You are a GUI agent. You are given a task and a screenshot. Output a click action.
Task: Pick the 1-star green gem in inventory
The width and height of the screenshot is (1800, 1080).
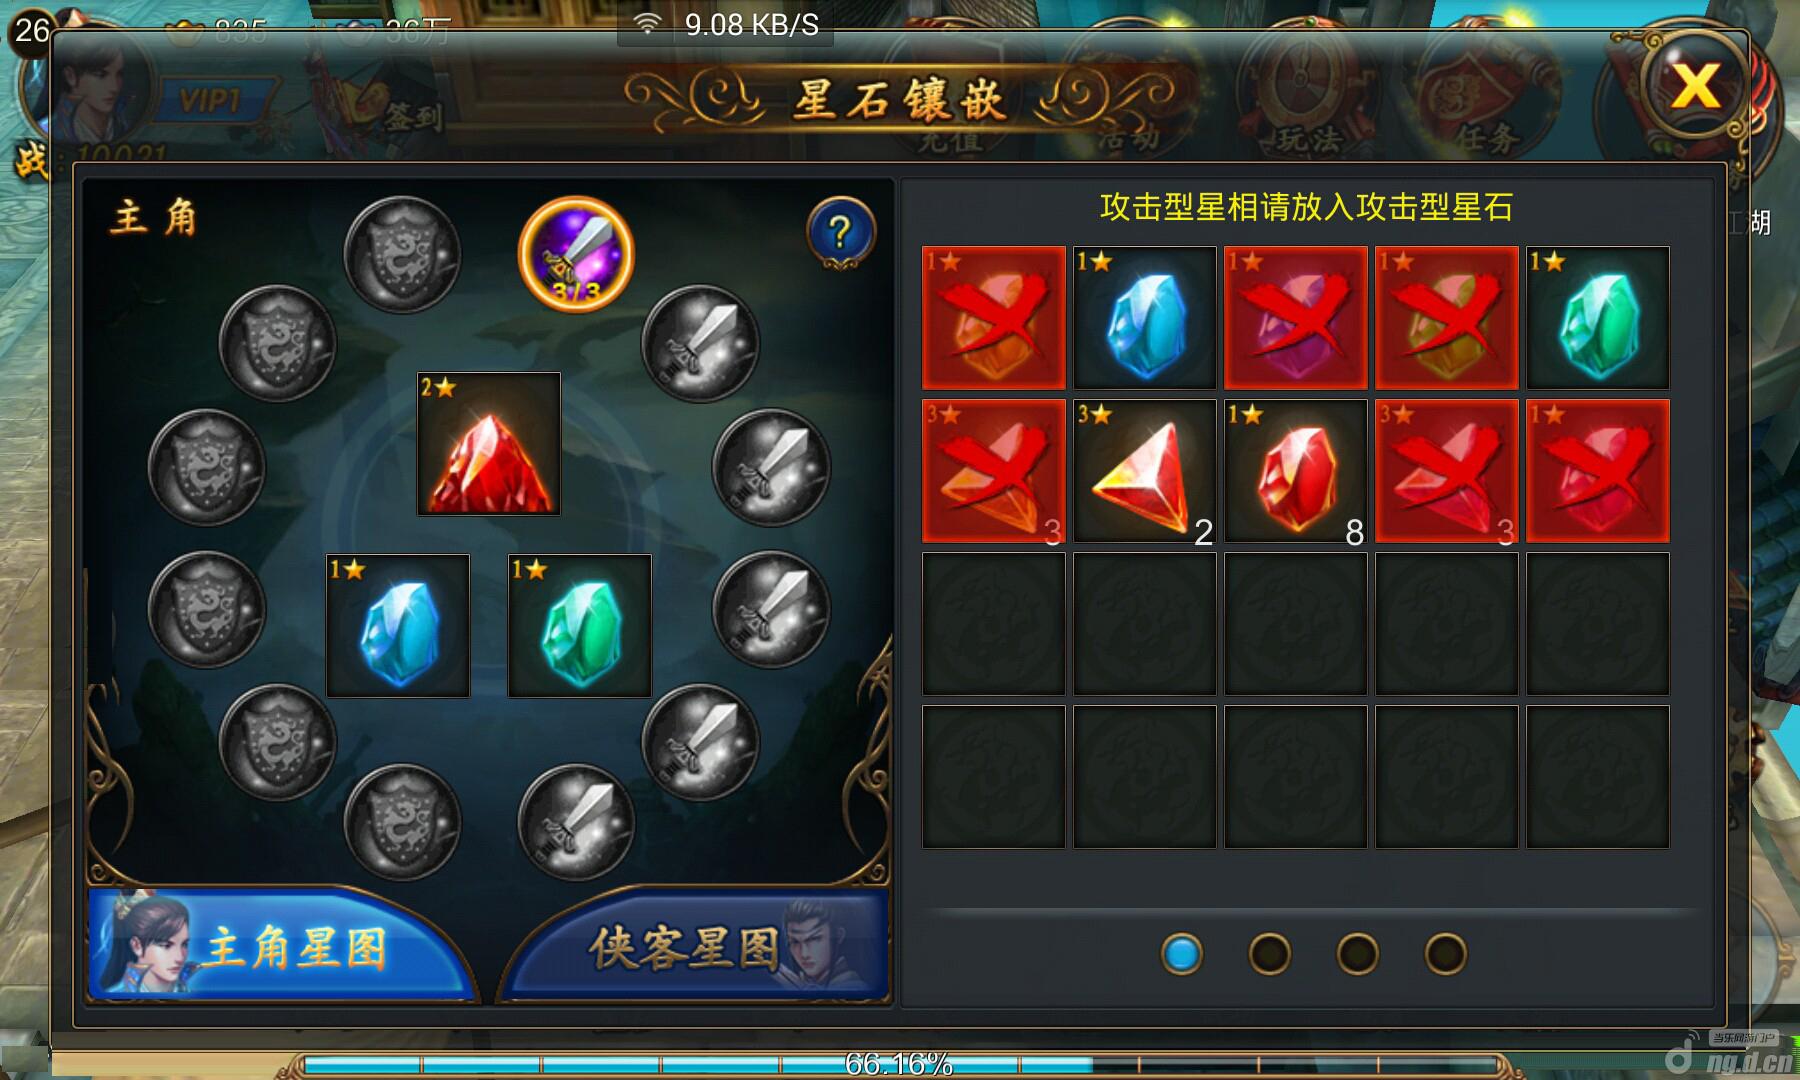click(x=1597, y=318)
